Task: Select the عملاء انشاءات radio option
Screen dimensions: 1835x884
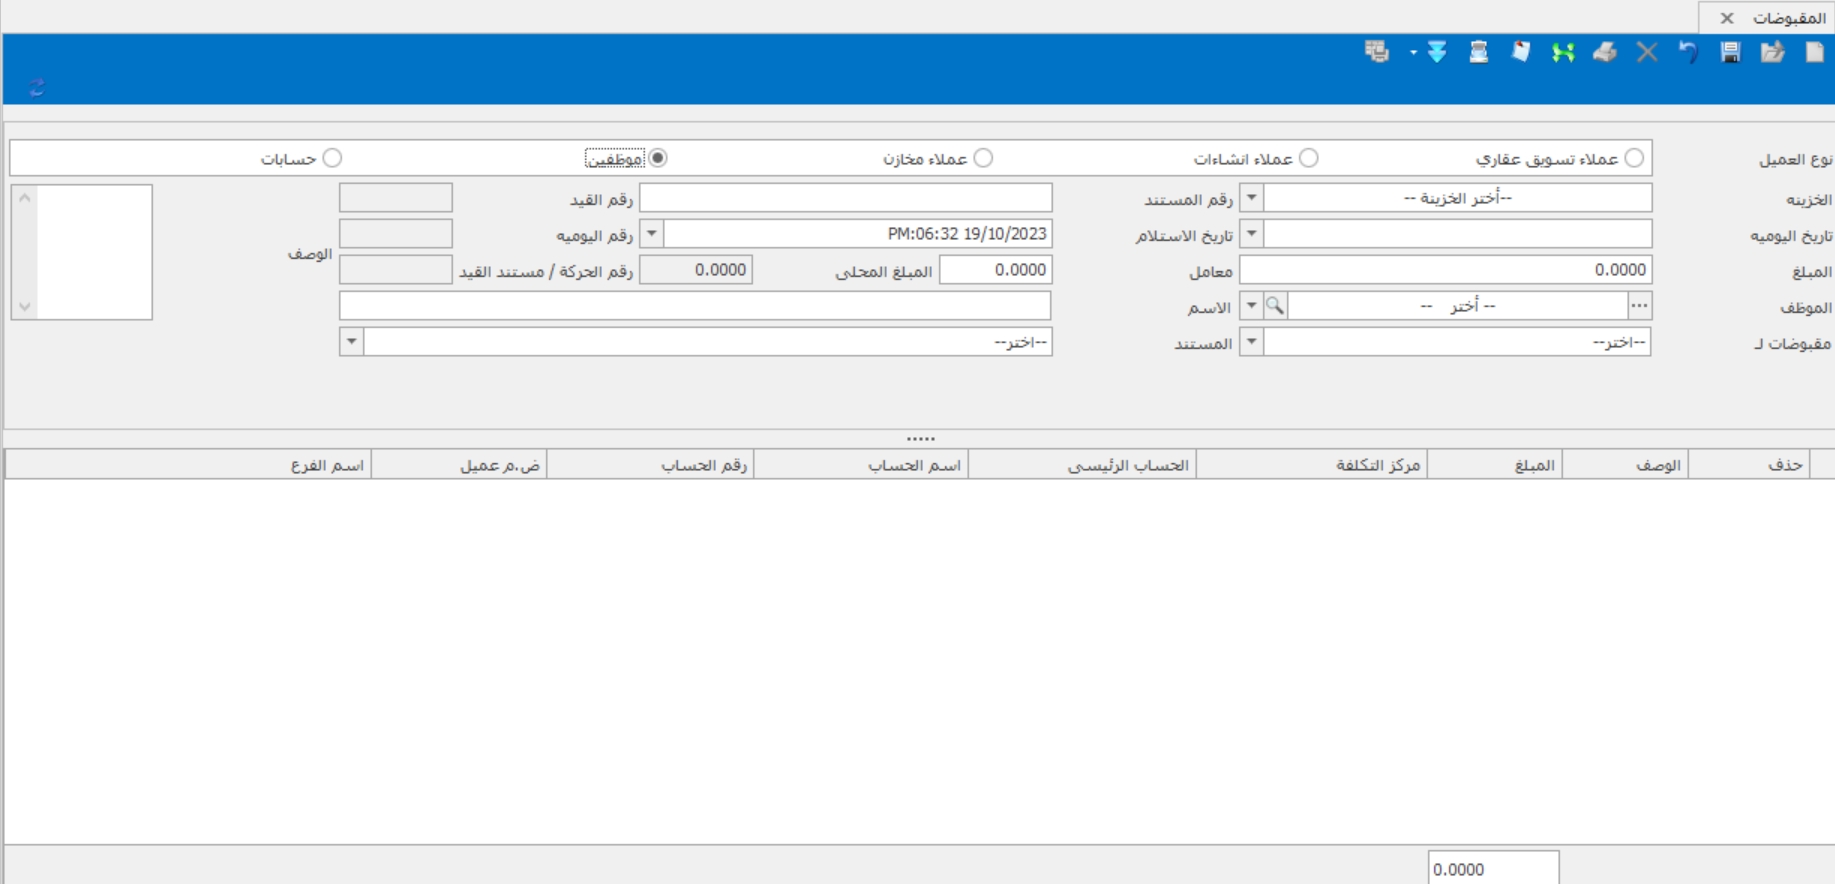Action: 1308,158
